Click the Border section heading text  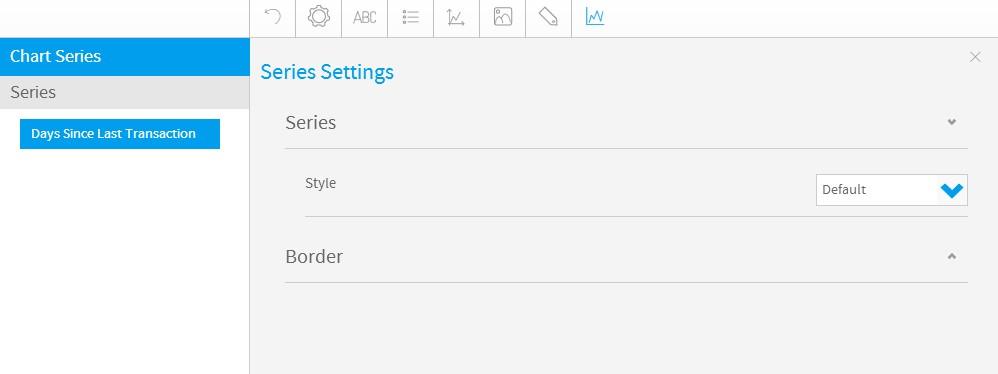(314, 256)
